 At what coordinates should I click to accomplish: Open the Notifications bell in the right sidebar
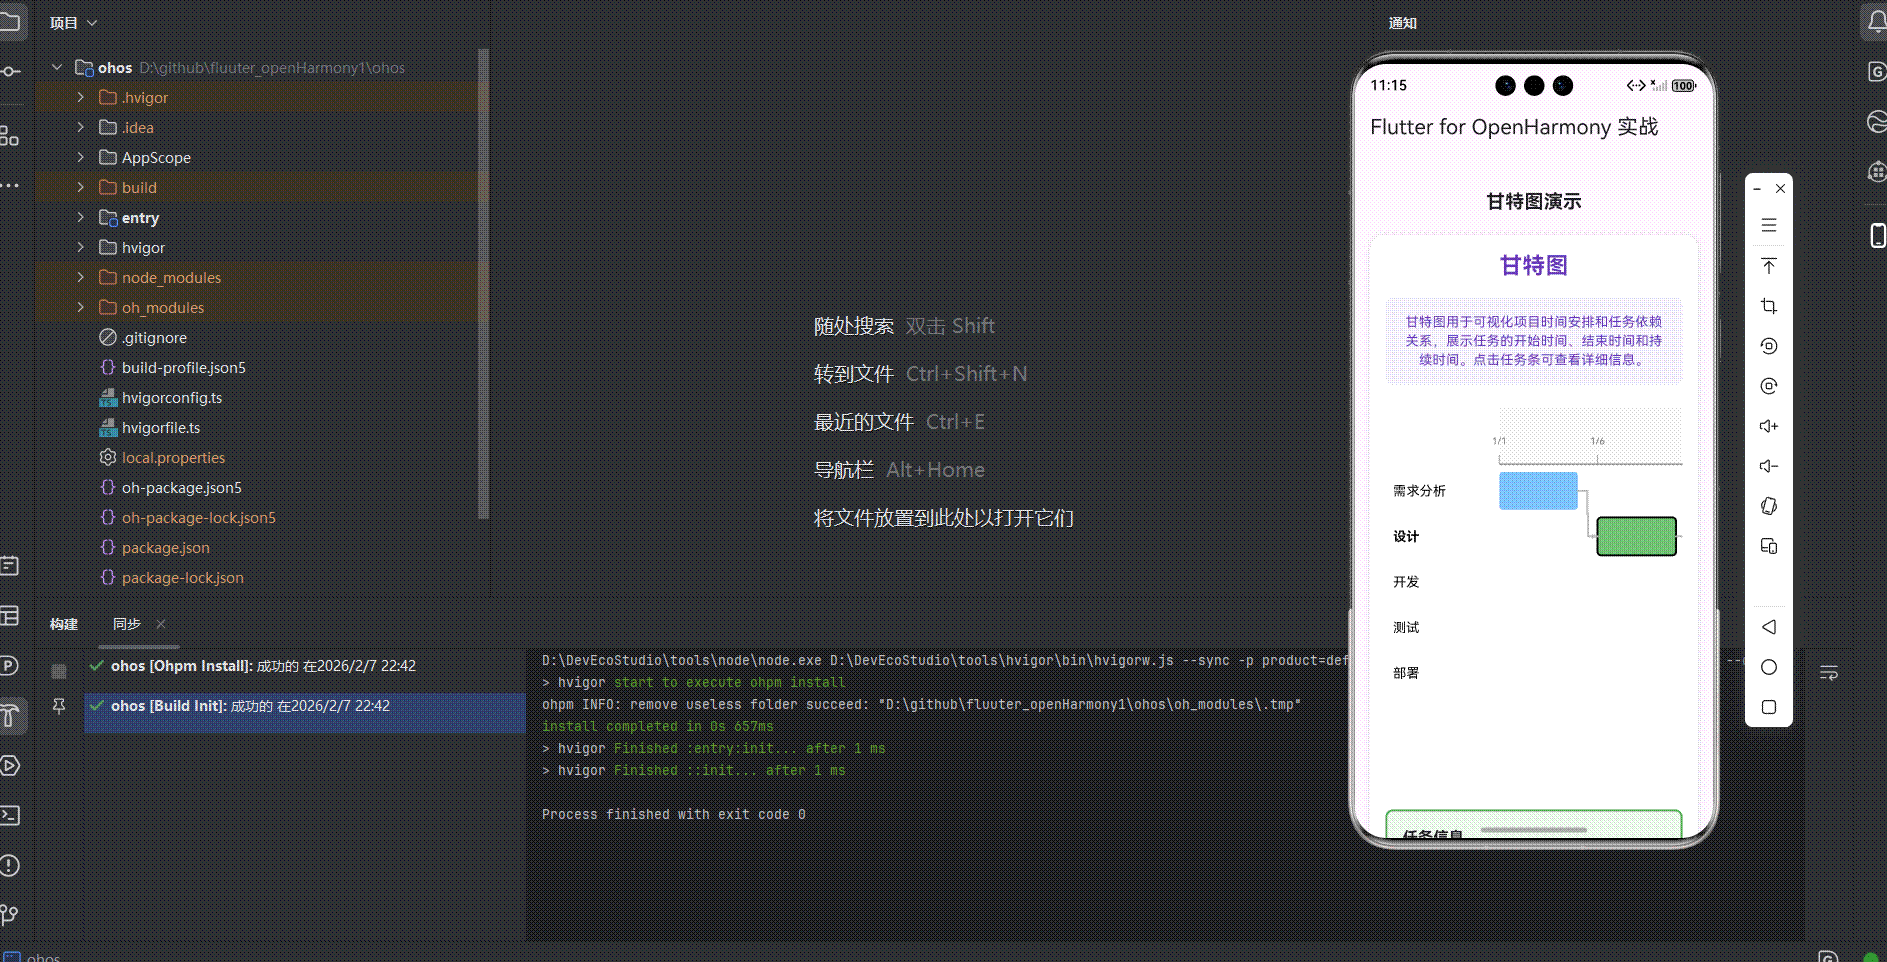click(x=1876, y=22)
